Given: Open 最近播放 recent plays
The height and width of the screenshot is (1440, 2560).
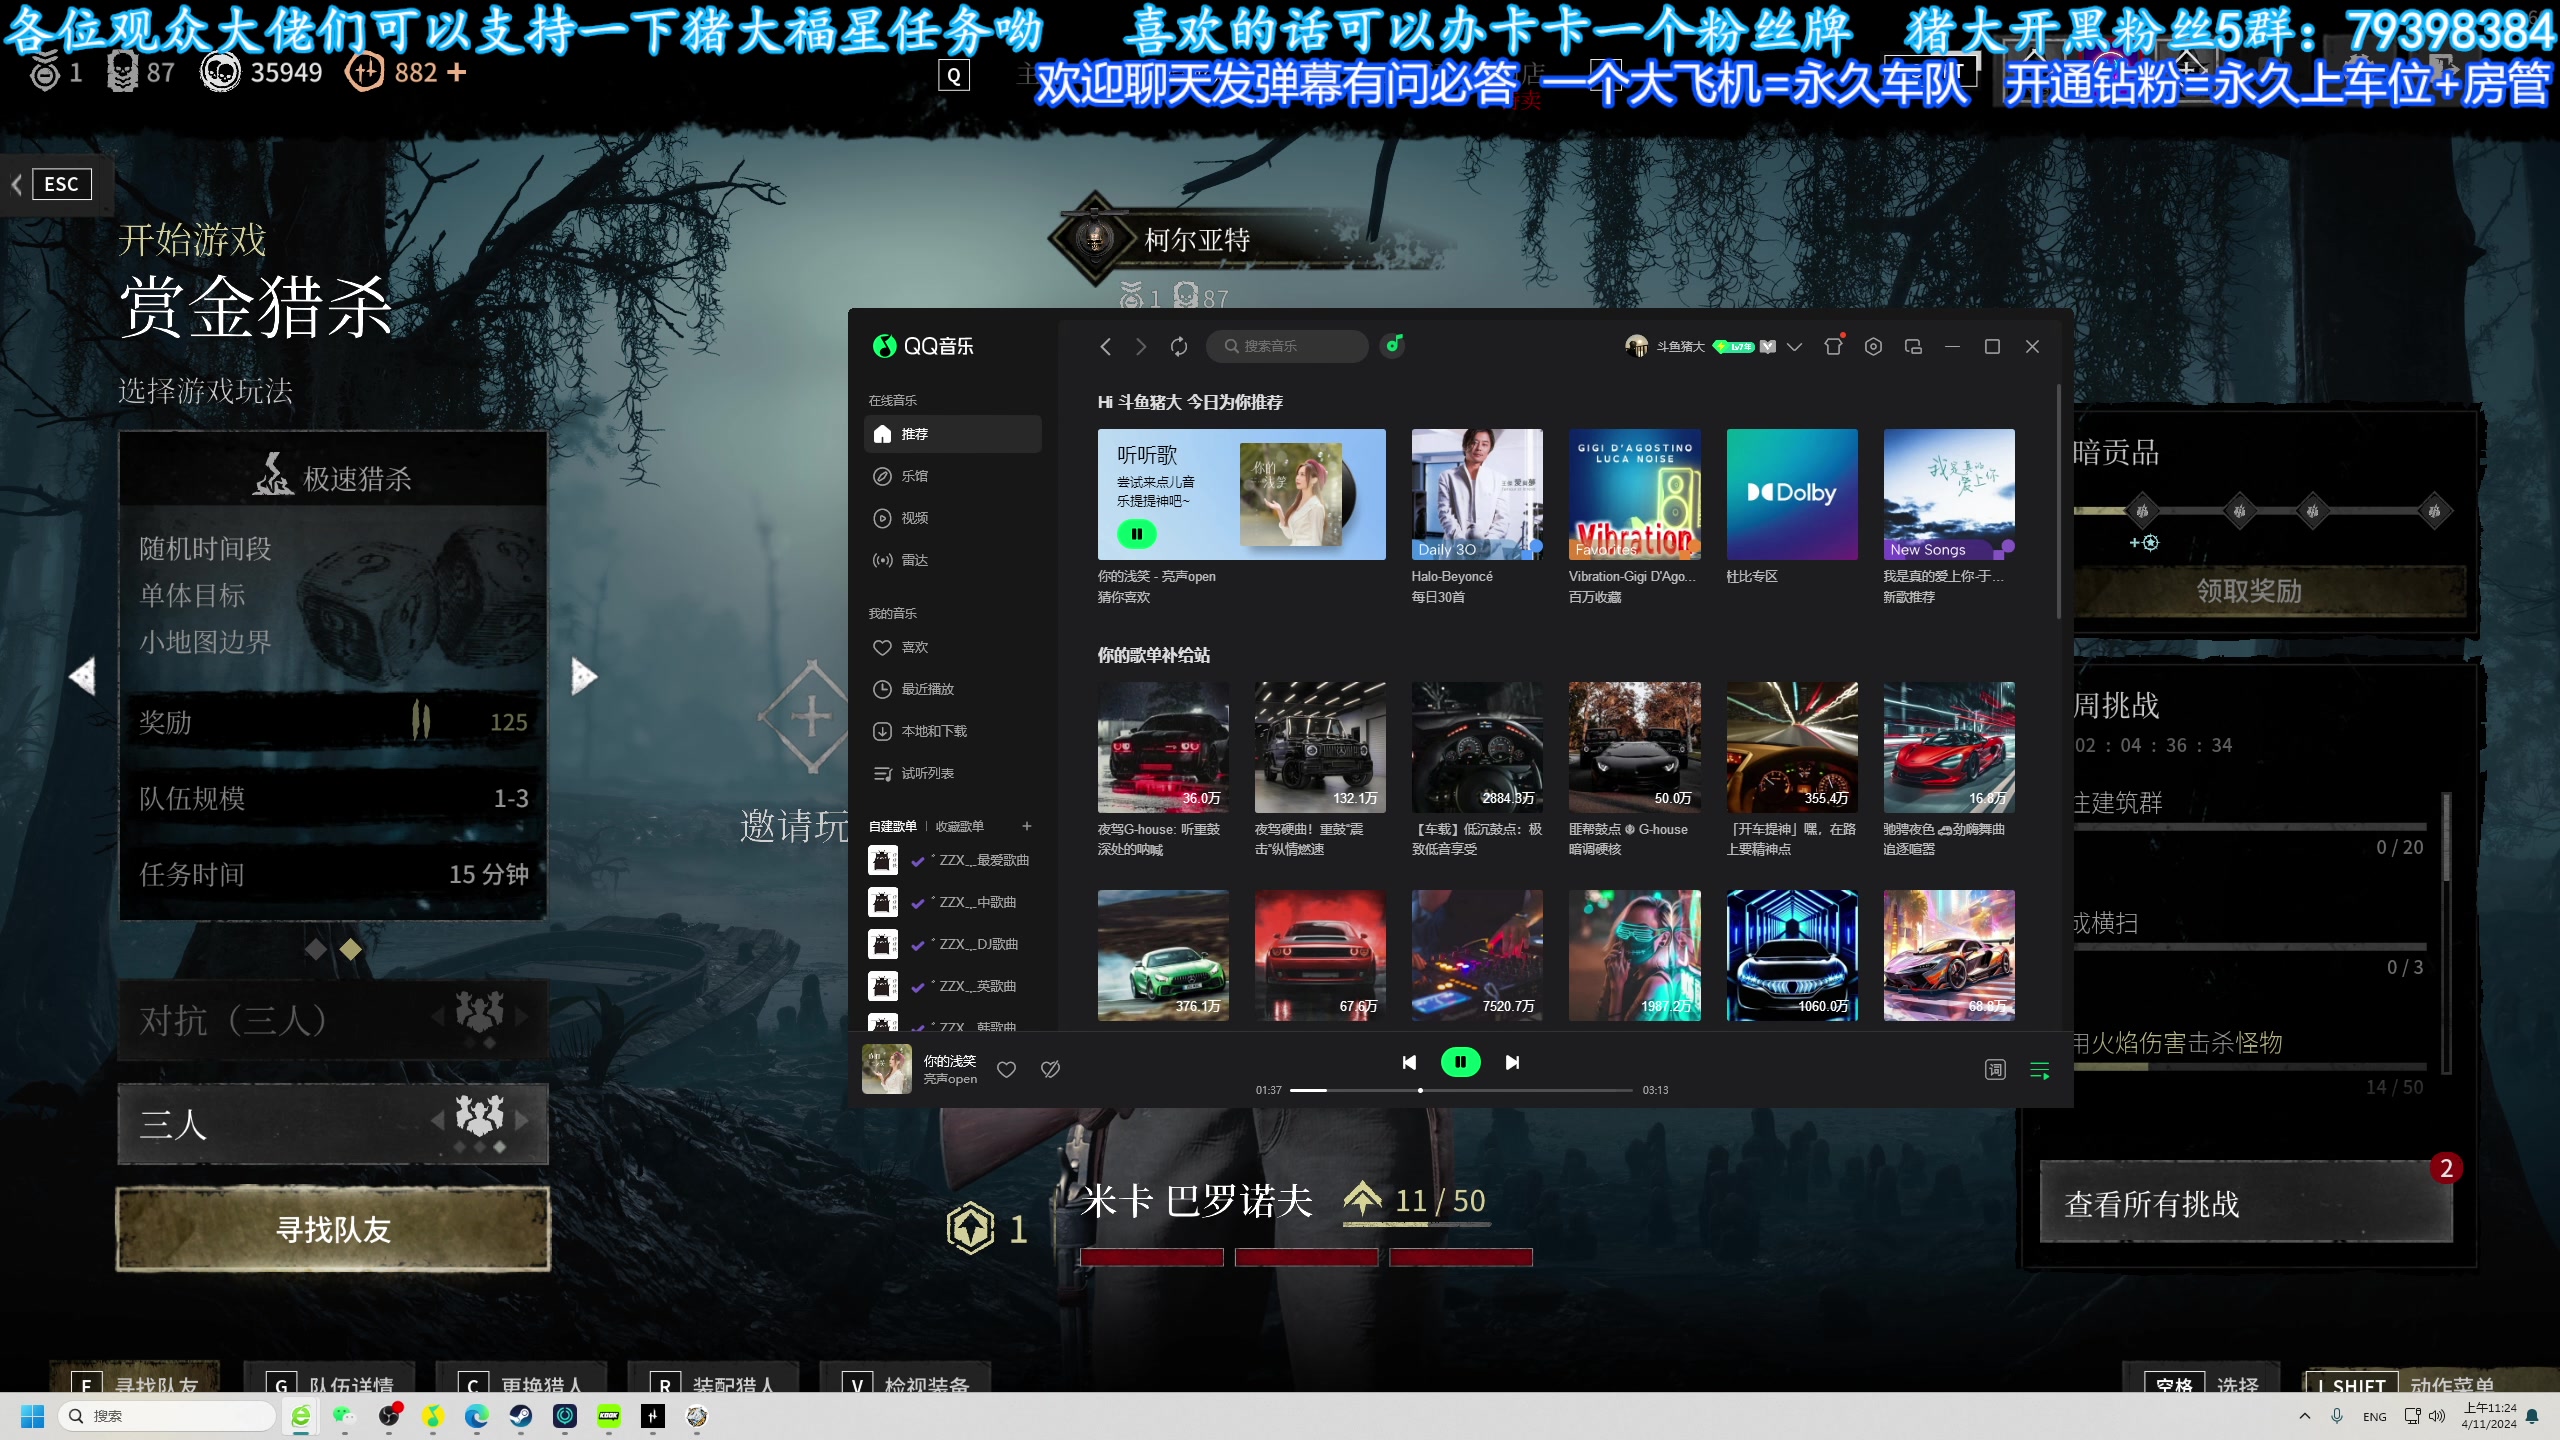Looking at the screenshot, I should click(953, 689).
